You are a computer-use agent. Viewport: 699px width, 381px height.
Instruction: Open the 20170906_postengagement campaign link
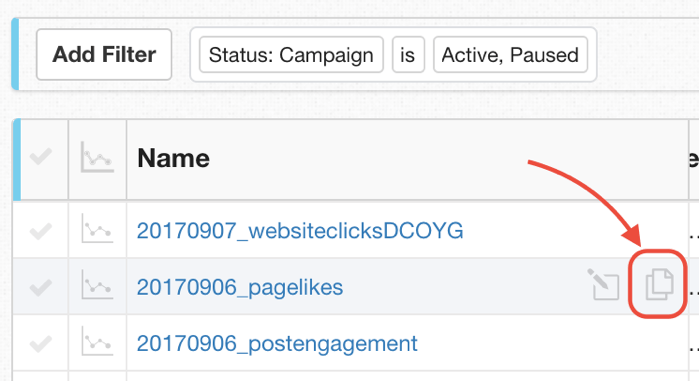277,344
